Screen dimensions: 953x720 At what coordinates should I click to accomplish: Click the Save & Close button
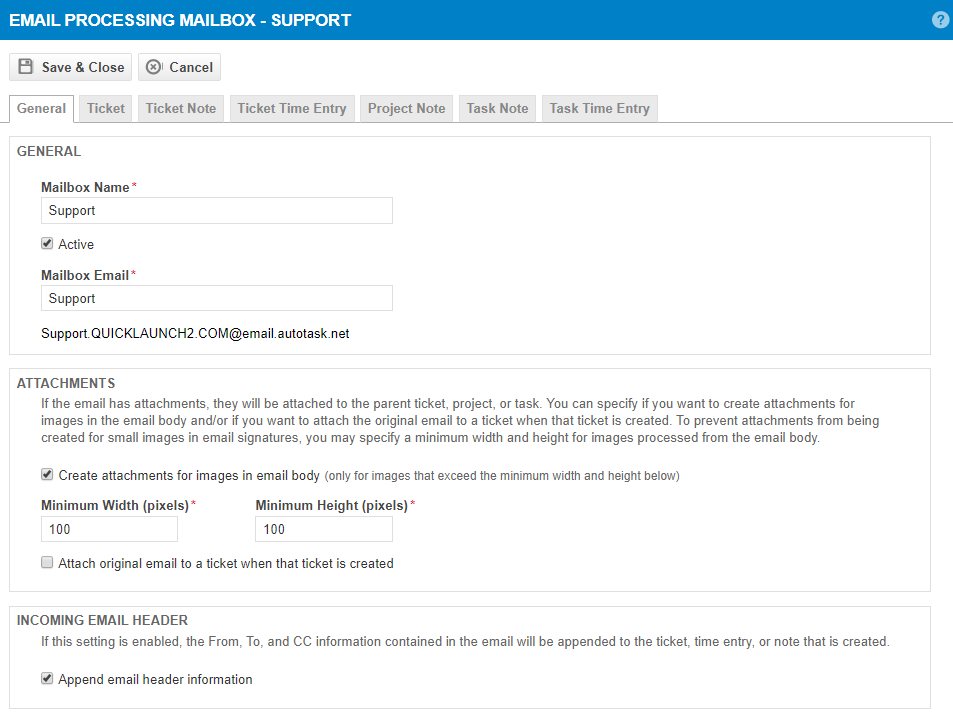70,67
